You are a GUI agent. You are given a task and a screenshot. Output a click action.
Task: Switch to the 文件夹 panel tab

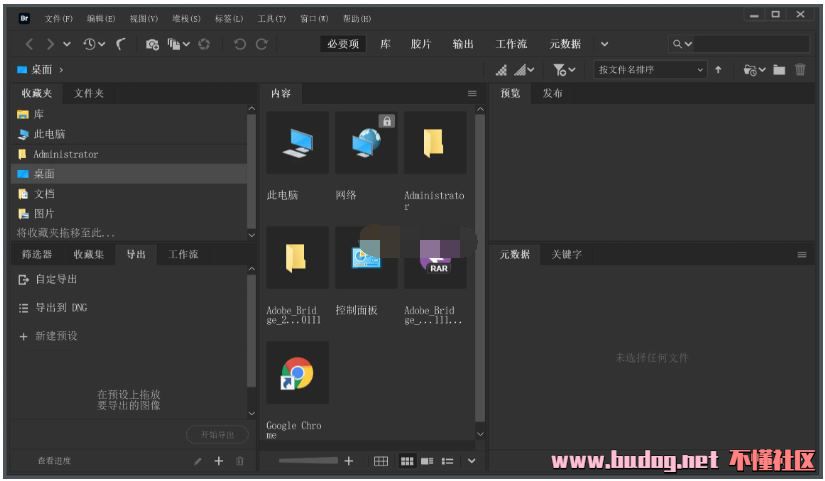coord(88,94)
